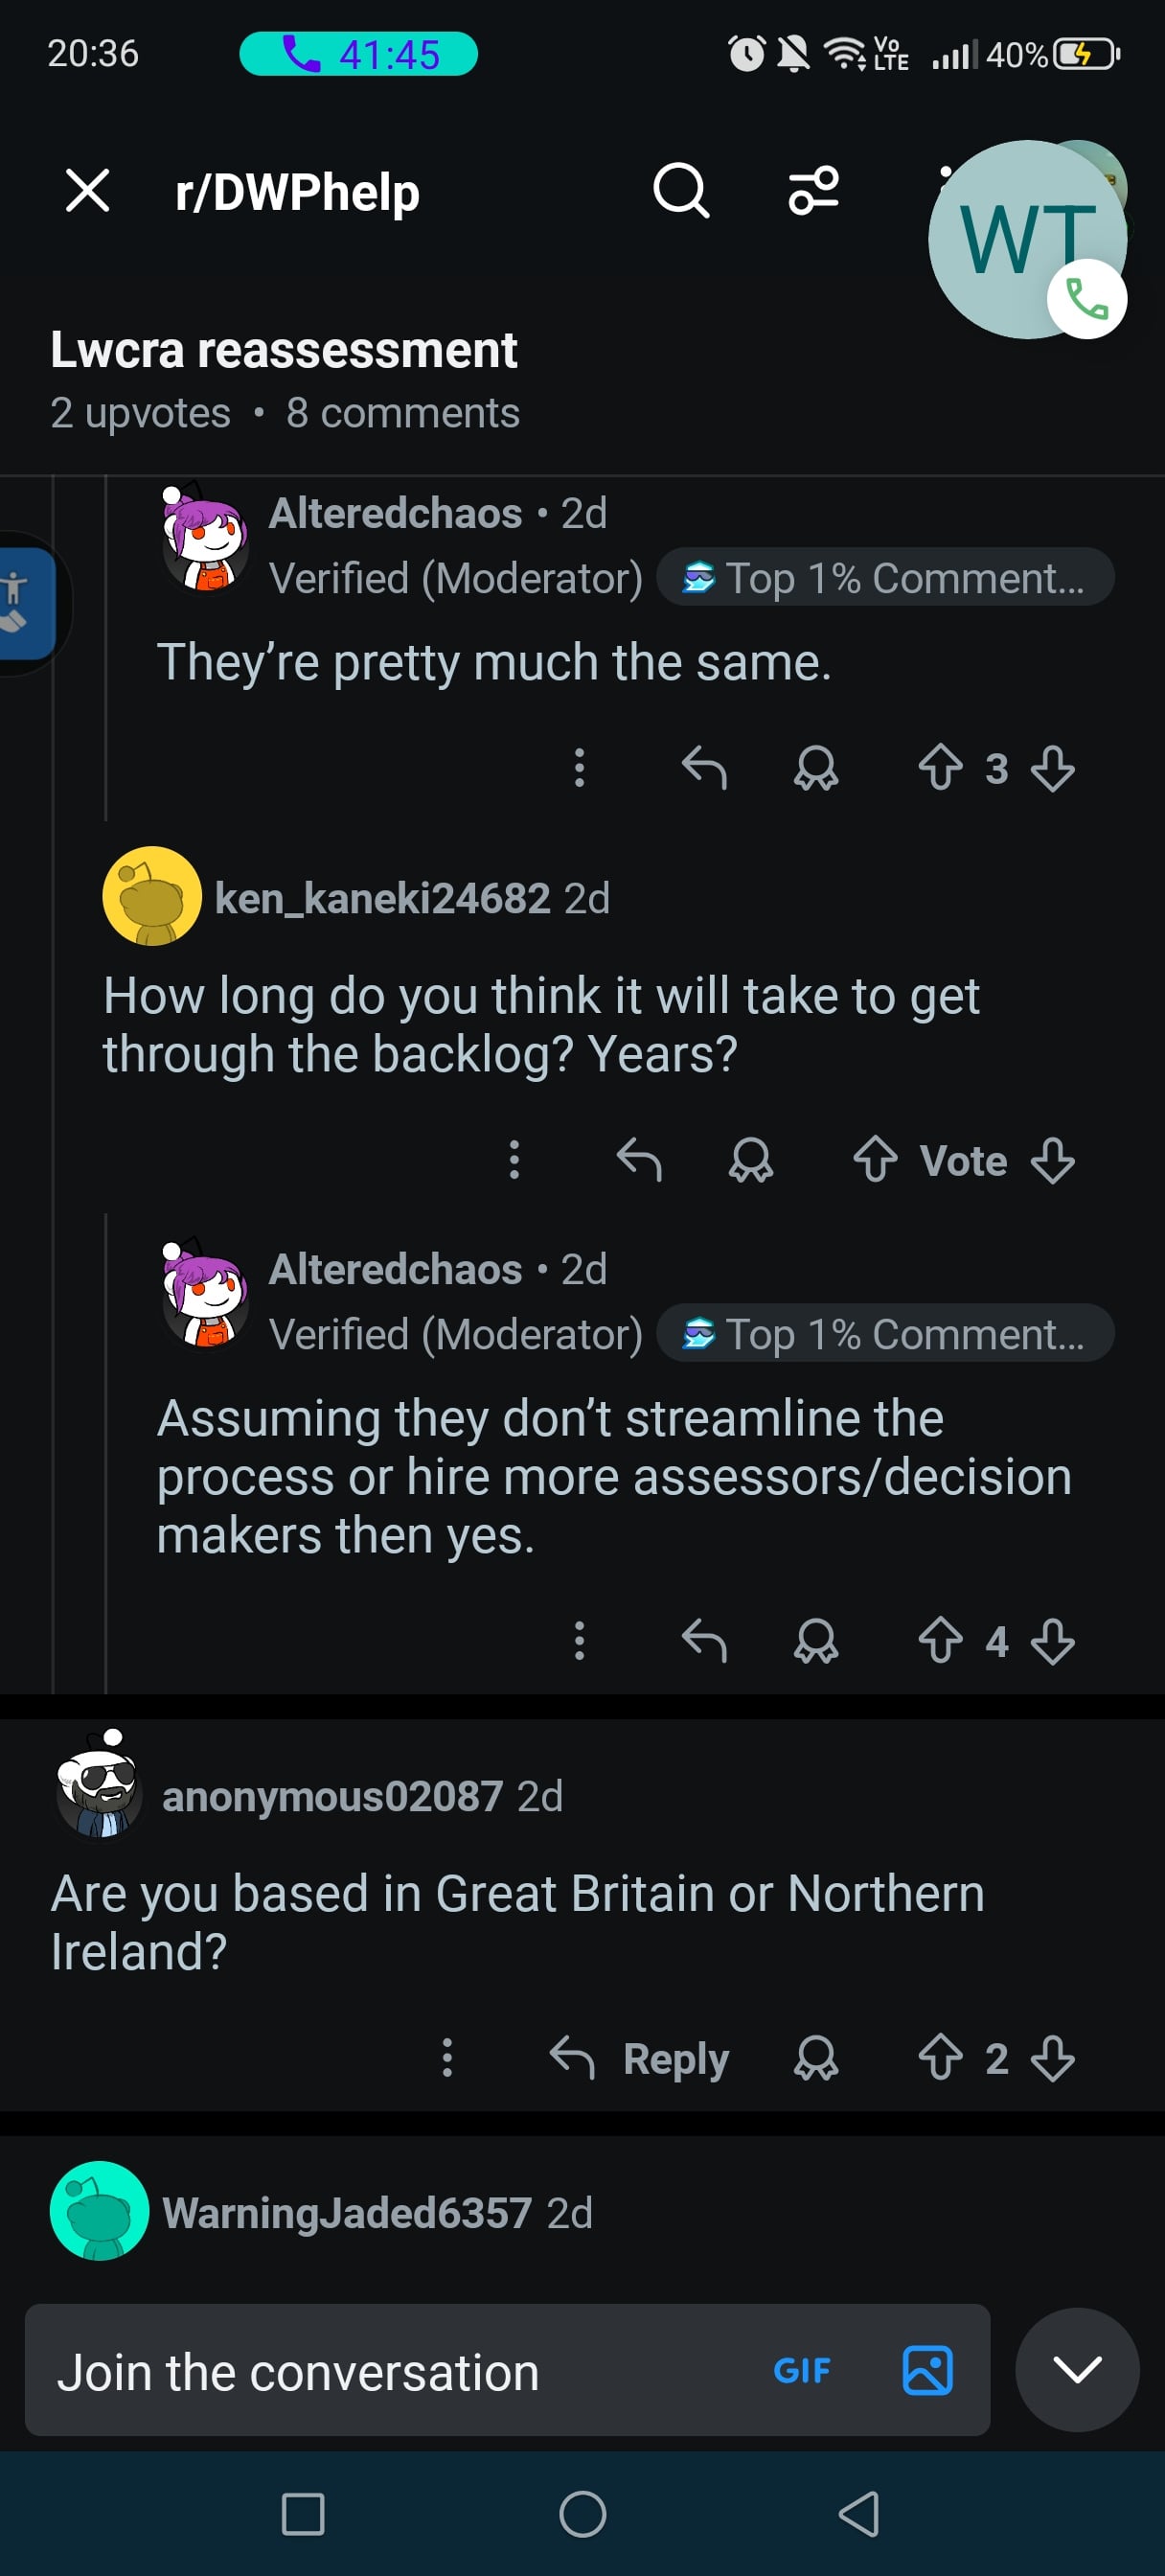Tap the GIF button in comment box
This screenshot has width=1165, height=2576.
(x=801, y=2369)
